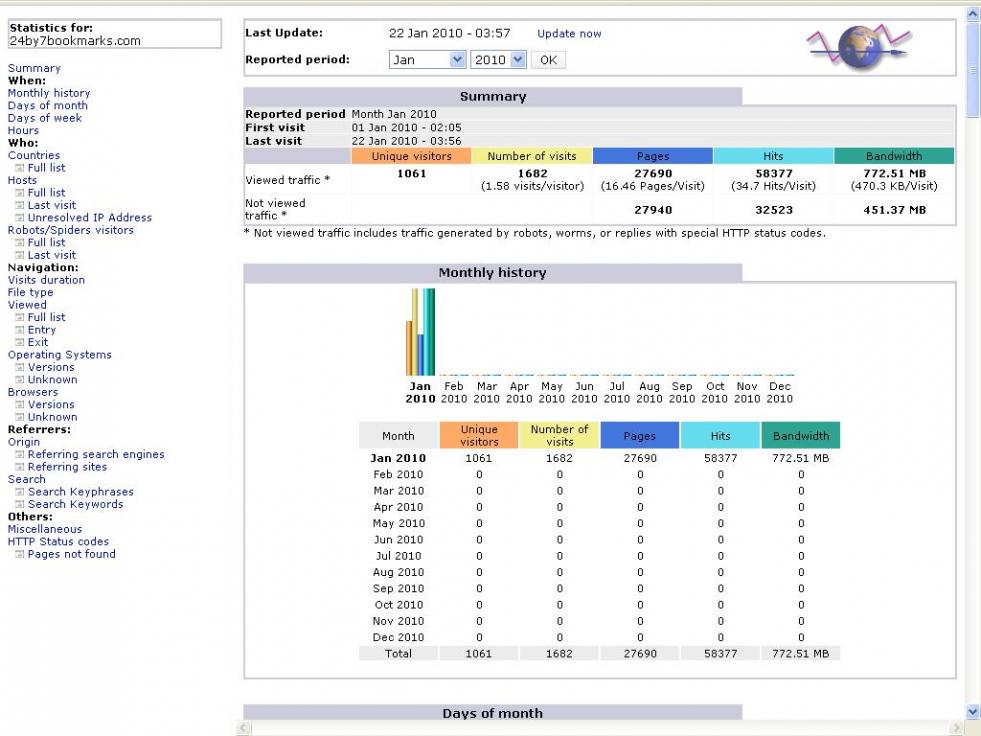Click the icon beside Entry under Viewed
The image size is (981, 736).
click(20, 330)
